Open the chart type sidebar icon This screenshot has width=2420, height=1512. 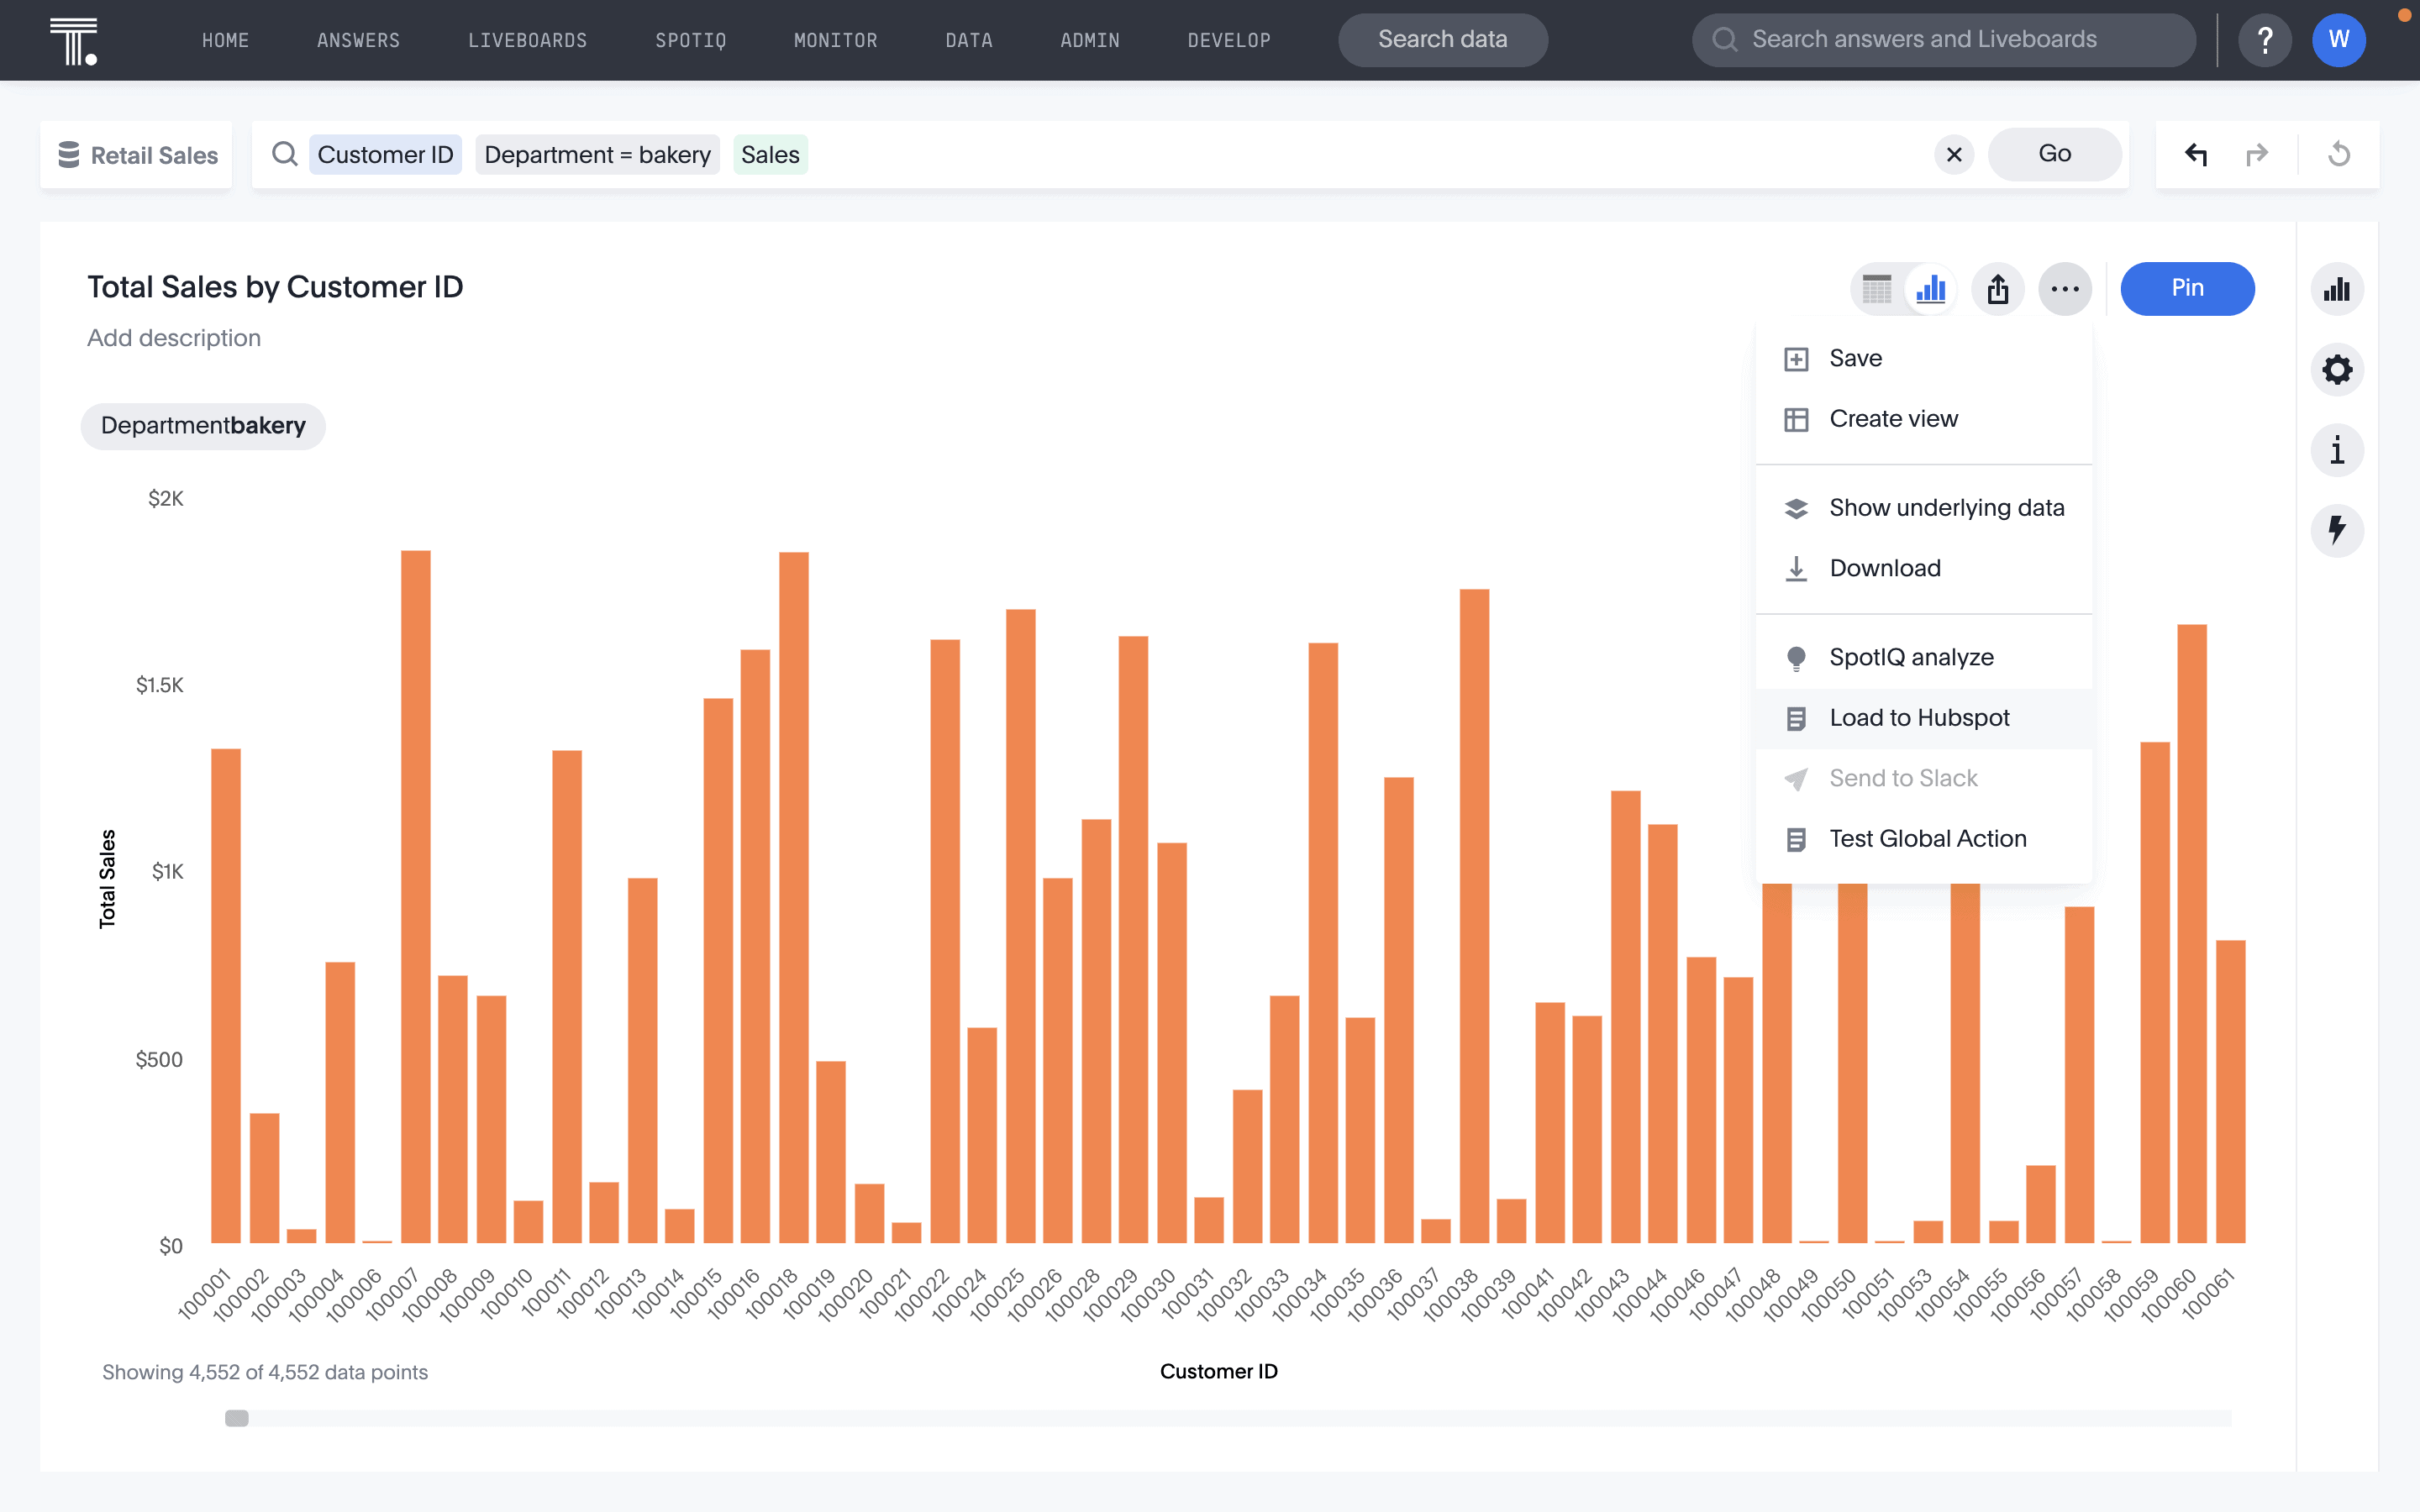coord(2337,290)
